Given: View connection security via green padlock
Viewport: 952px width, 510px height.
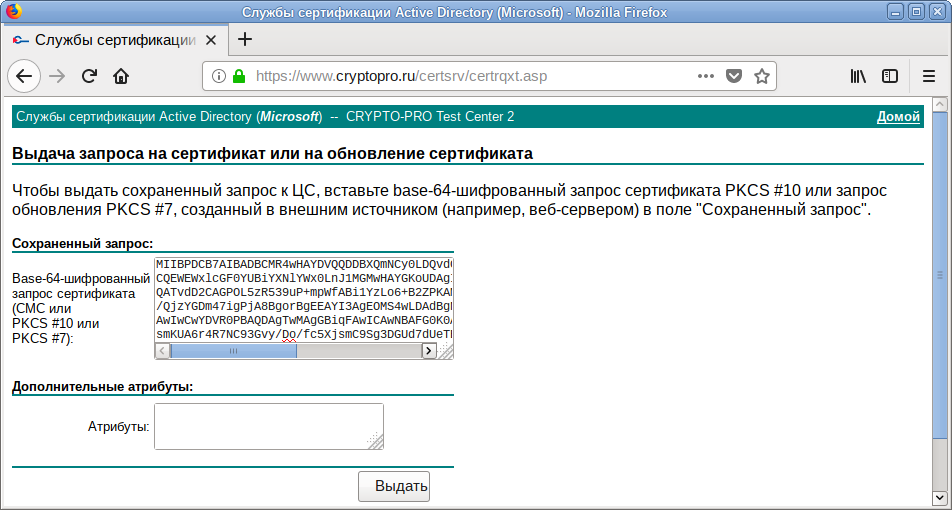Looking at the screenshot, I should point(239,76).
